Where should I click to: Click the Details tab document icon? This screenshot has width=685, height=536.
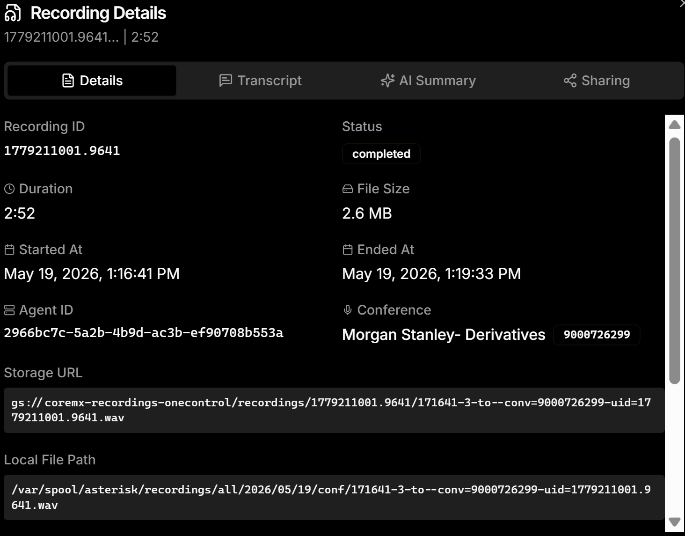click(x=68, y=81)
